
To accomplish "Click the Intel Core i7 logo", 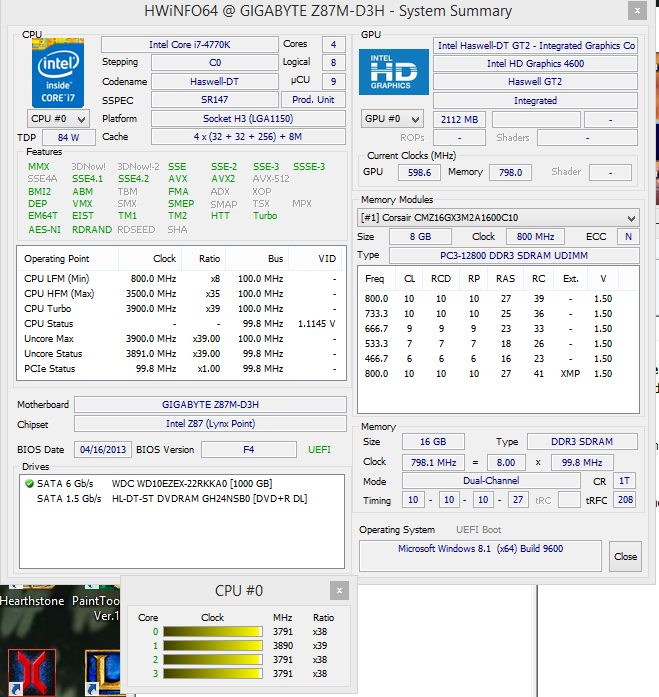I will pyautogui.click(x=58, y=73).
